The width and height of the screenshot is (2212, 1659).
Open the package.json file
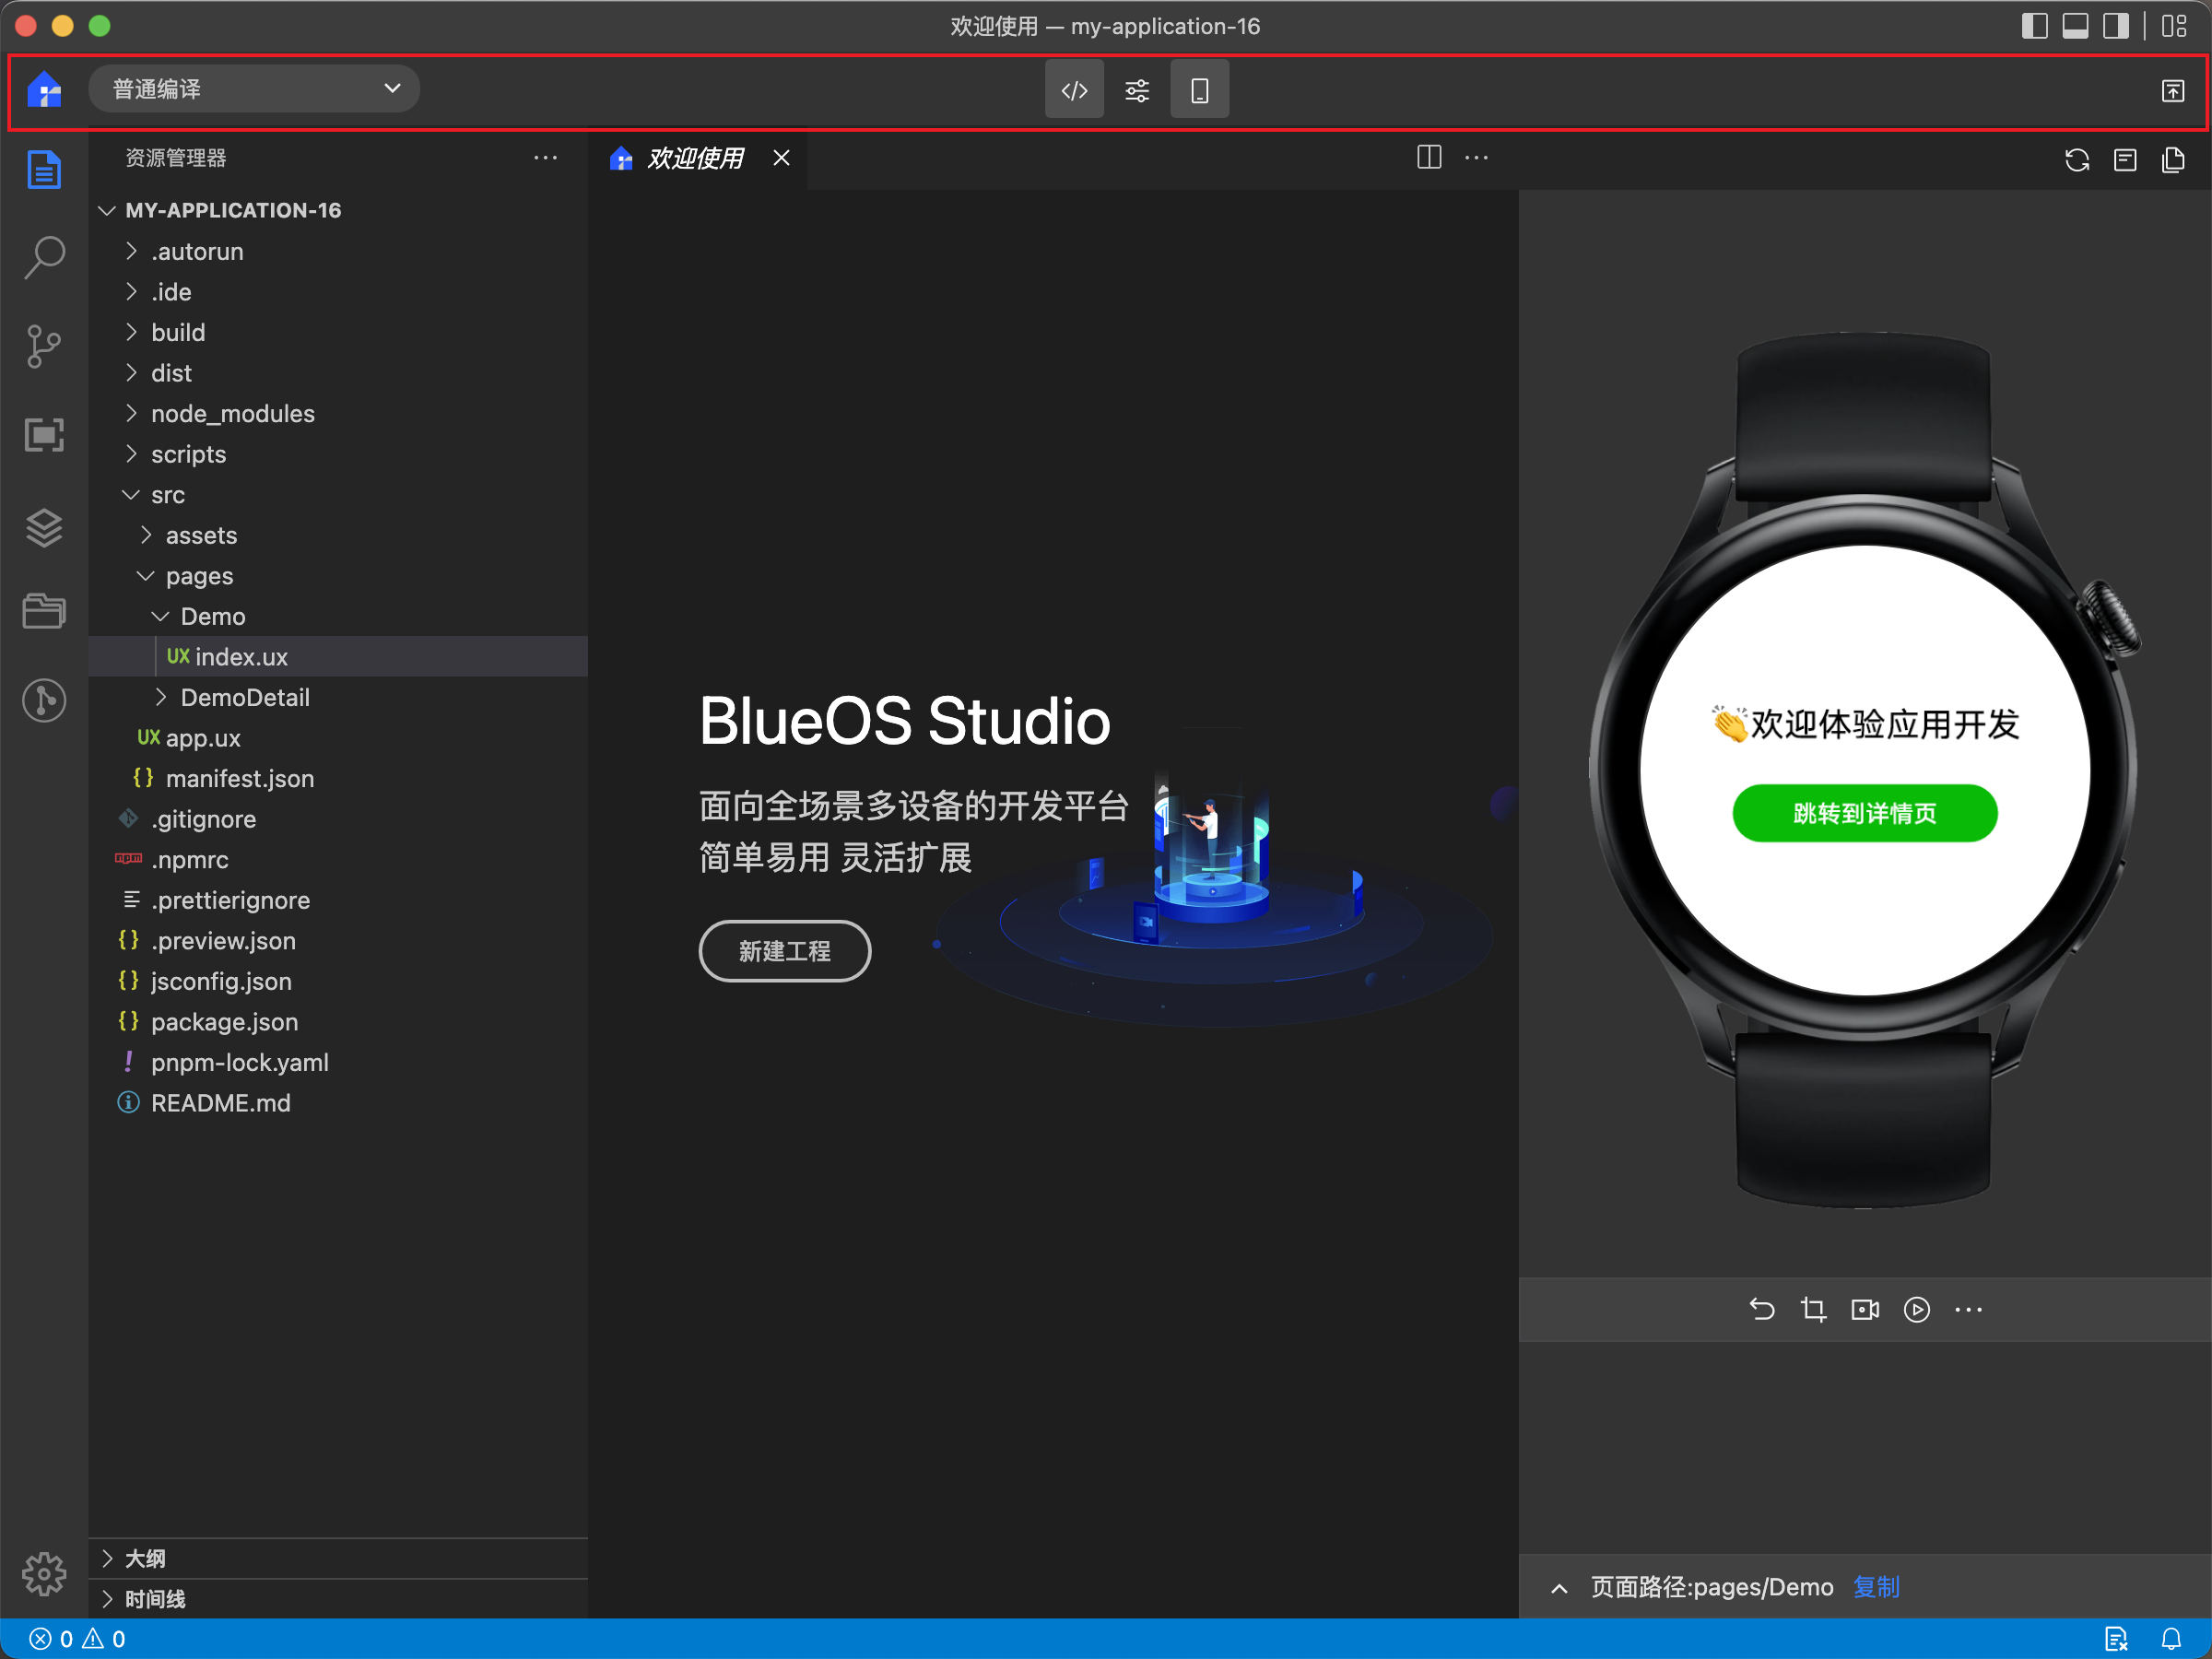(338, 1022)
